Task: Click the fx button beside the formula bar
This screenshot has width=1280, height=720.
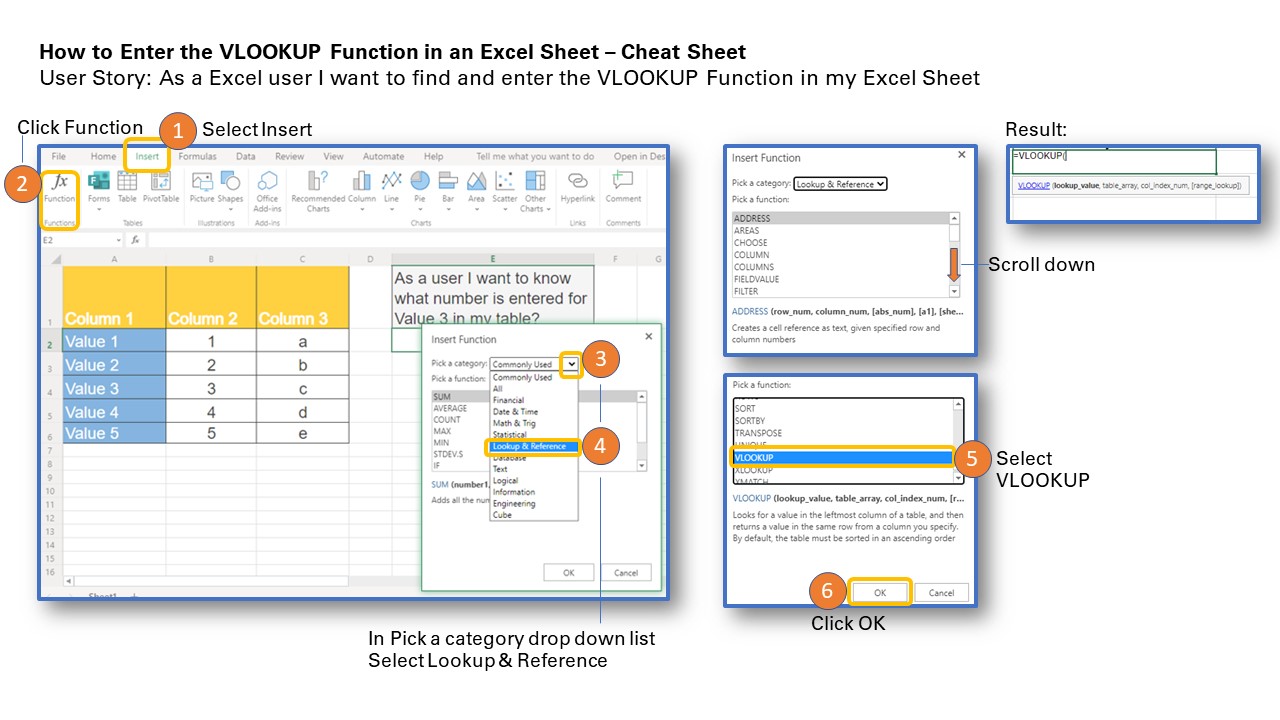Action: pyautogui.click(x=135, y=240)
